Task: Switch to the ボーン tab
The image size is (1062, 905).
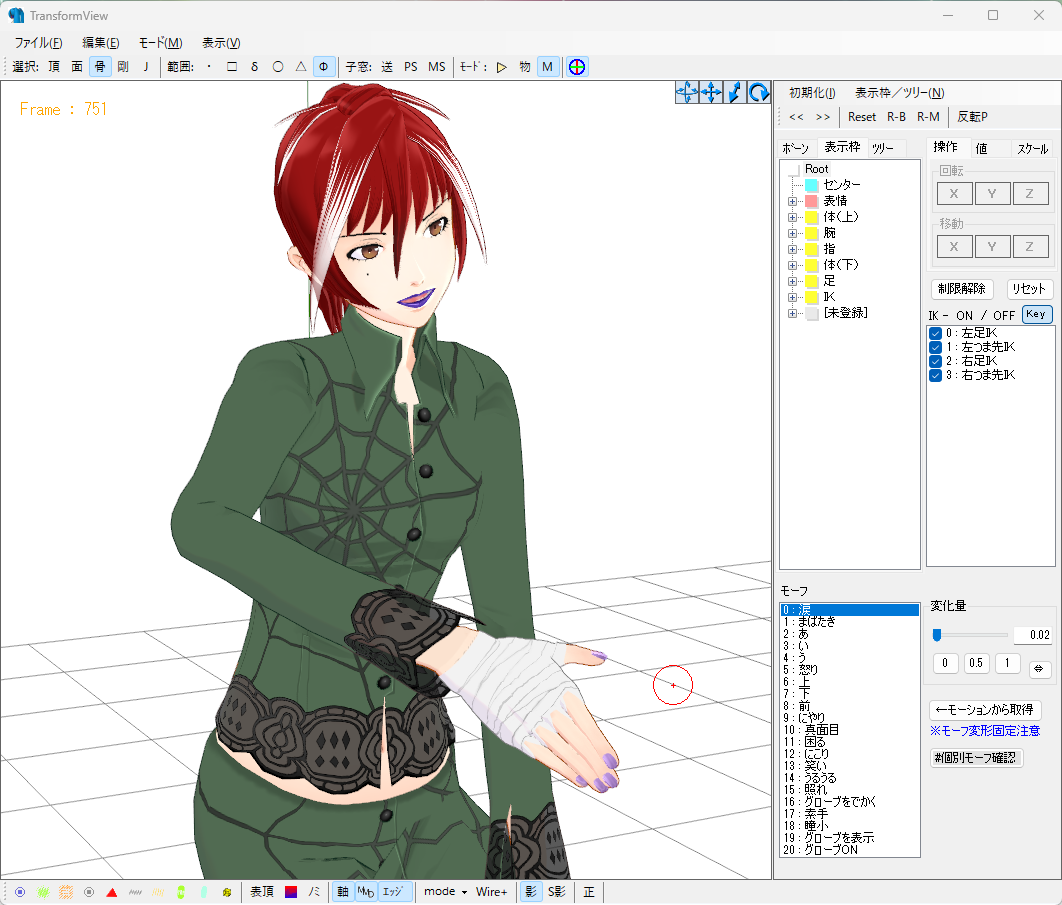Action: 795,148
